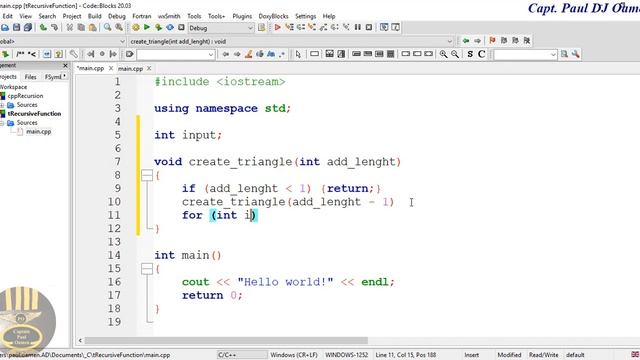Click the wrench options icon near search box

point(576,54)
